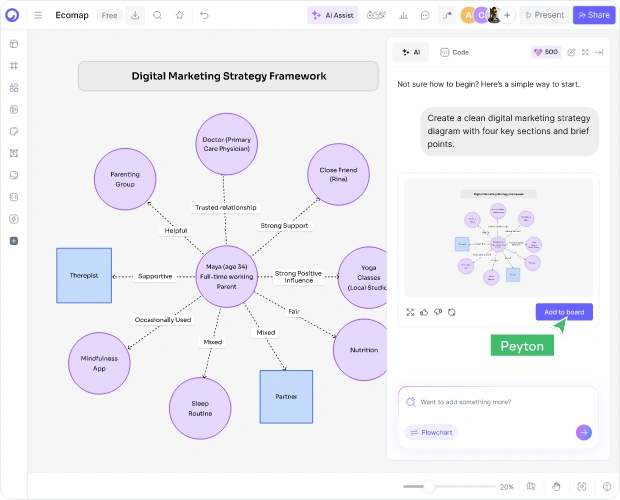The height and width of the screenshot is (500, 620).
Task: Select the Therapist square node
Action: point(84,275)
